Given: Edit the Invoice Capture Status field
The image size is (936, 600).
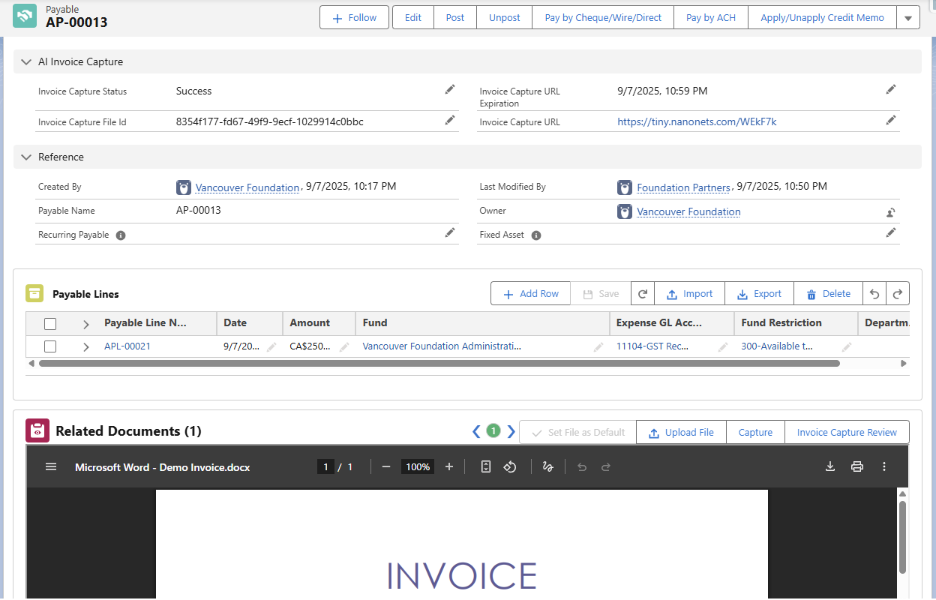Looking at the screenshot, I should [449, 90].
